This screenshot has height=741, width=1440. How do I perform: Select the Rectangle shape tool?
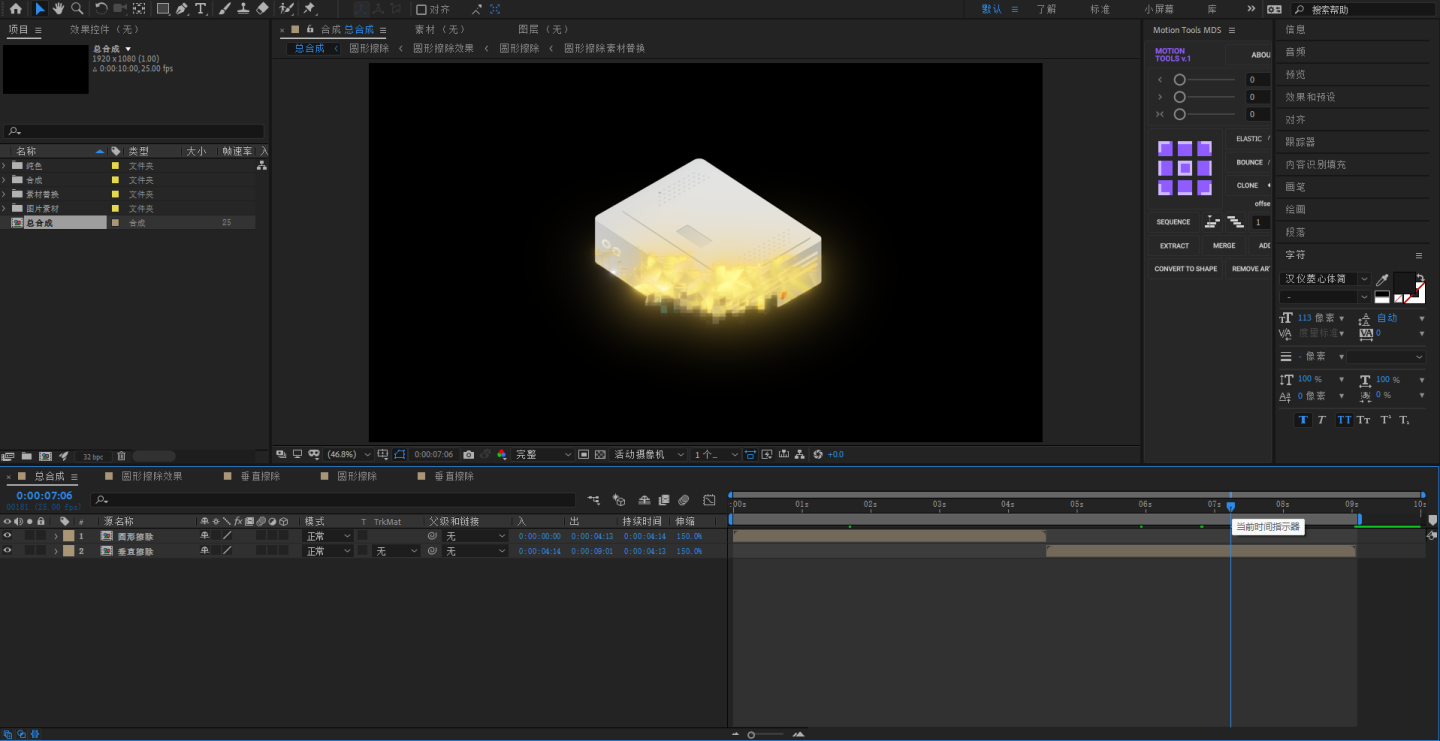(163, 8)
